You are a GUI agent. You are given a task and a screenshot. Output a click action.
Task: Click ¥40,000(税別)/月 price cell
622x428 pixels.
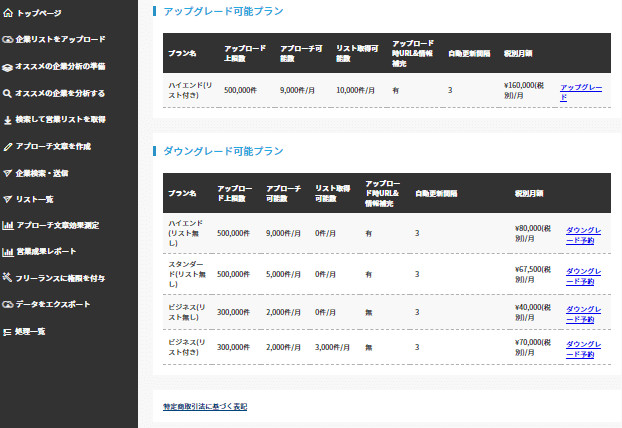533,313
